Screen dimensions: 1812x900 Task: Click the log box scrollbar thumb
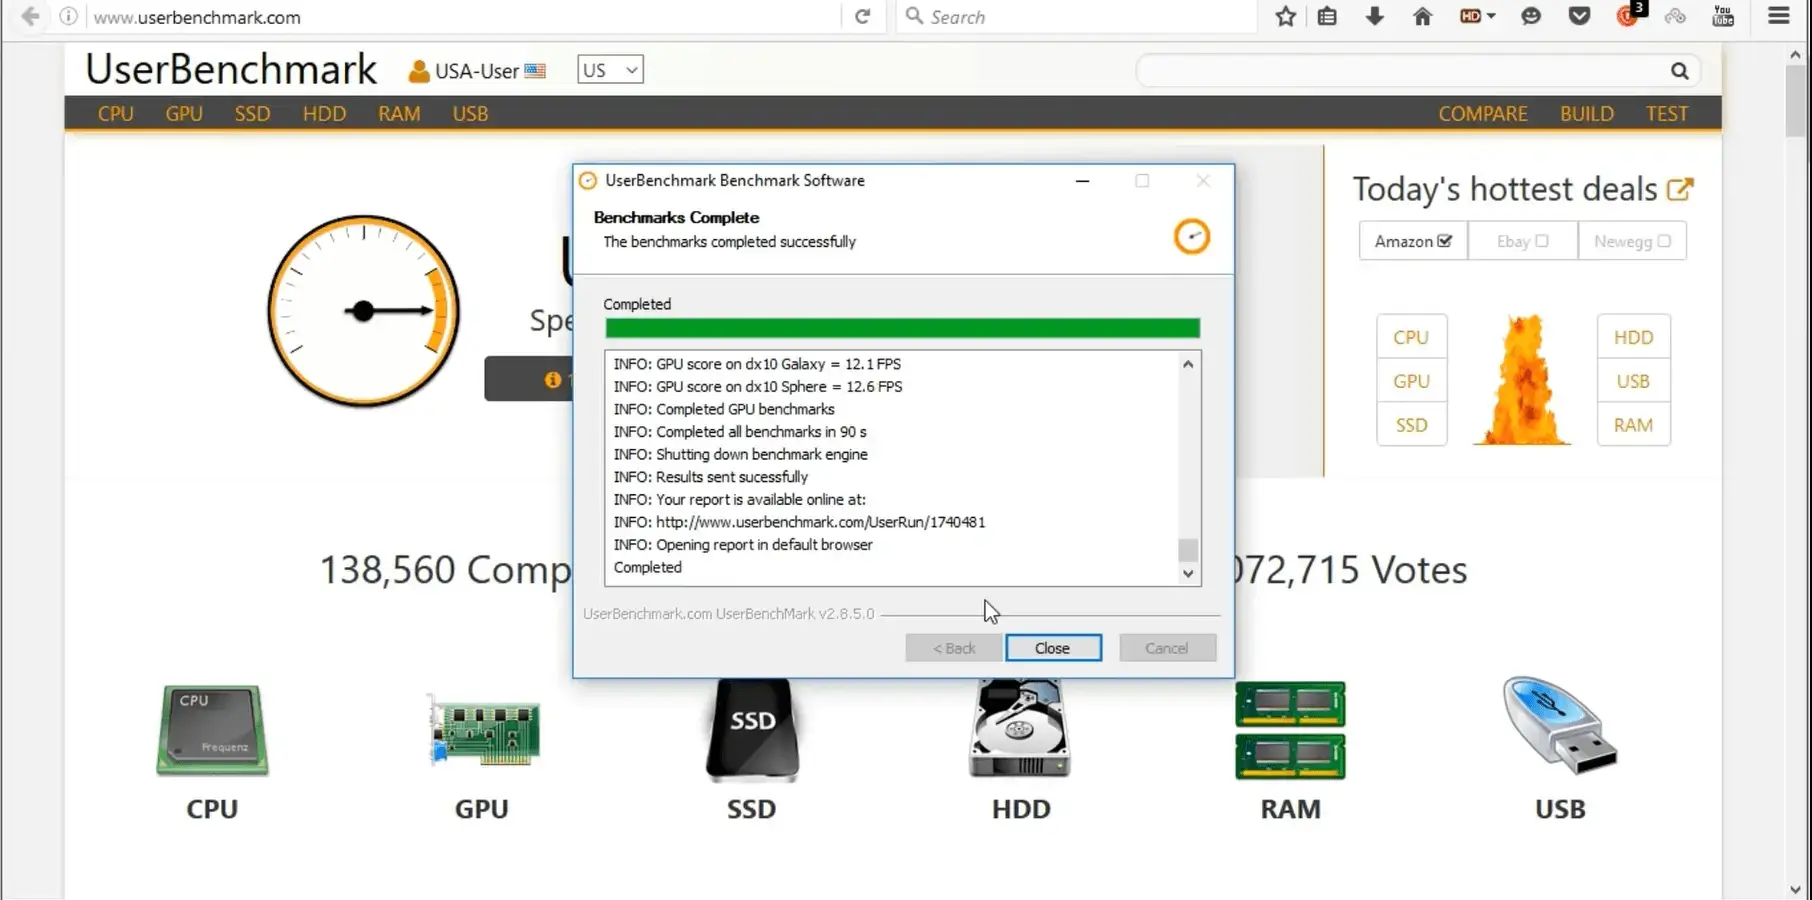pyautogui.click(x=1188, y=550)
